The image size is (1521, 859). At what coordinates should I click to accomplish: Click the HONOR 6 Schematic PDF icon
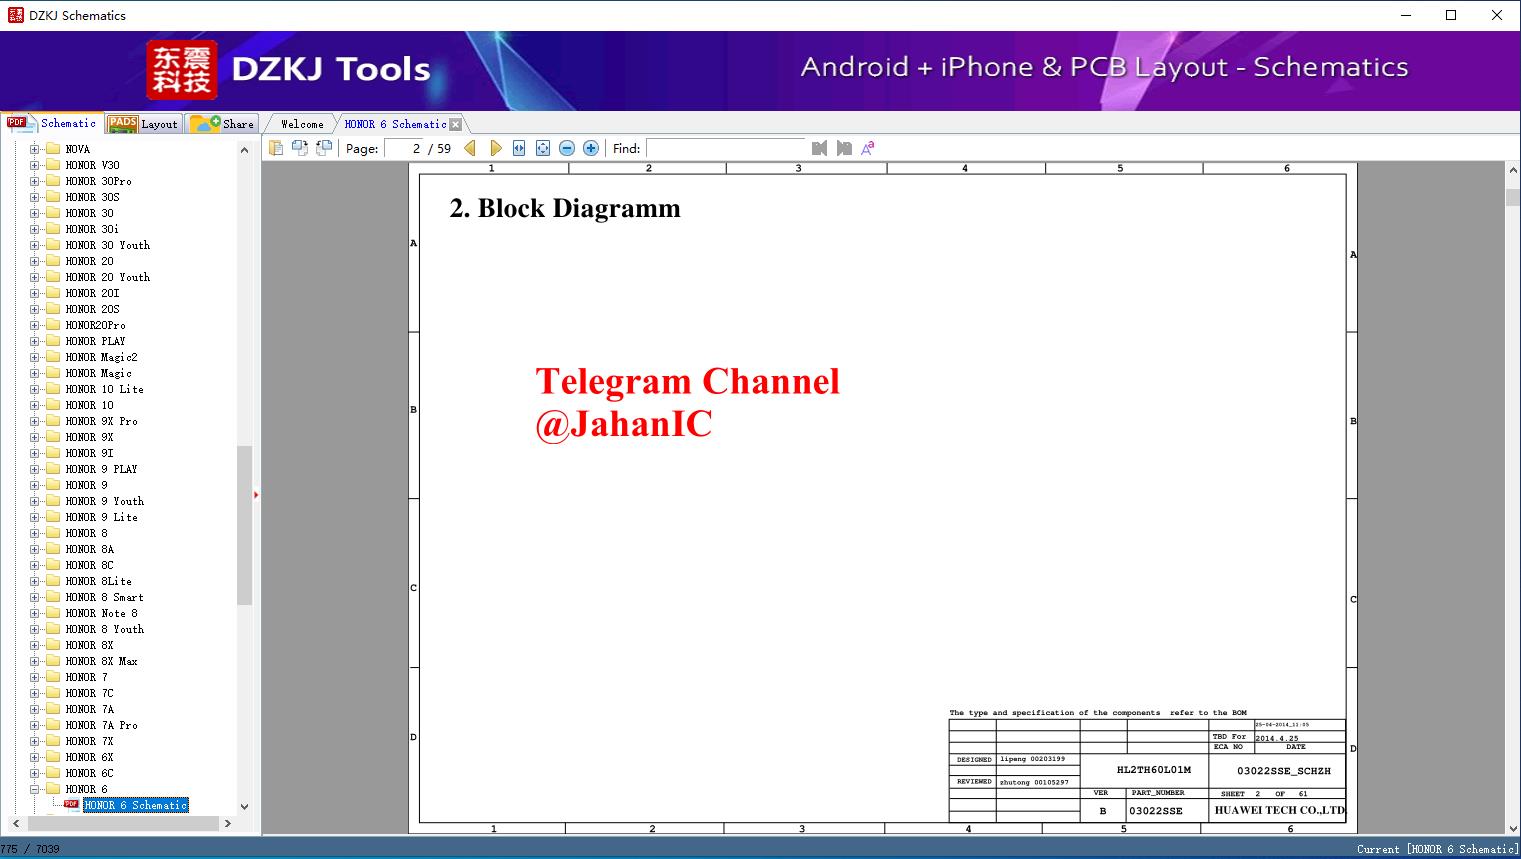72,804
